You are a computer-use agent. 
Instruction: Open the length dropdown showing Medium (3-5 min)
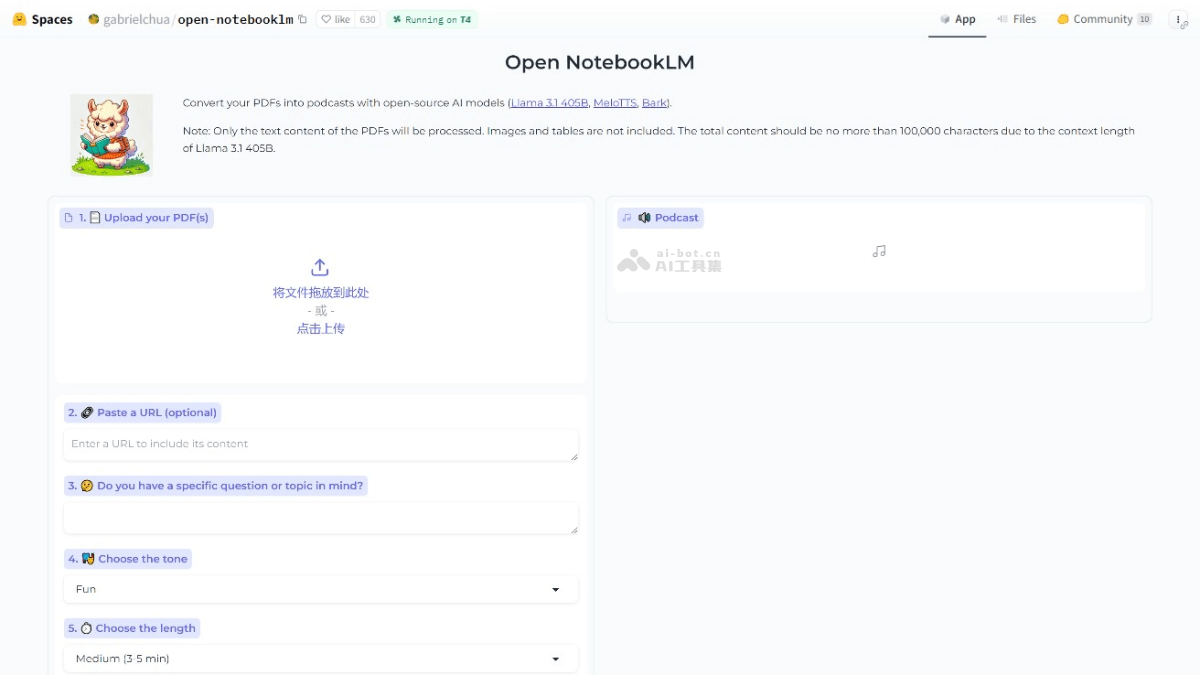tap(320, 658)
